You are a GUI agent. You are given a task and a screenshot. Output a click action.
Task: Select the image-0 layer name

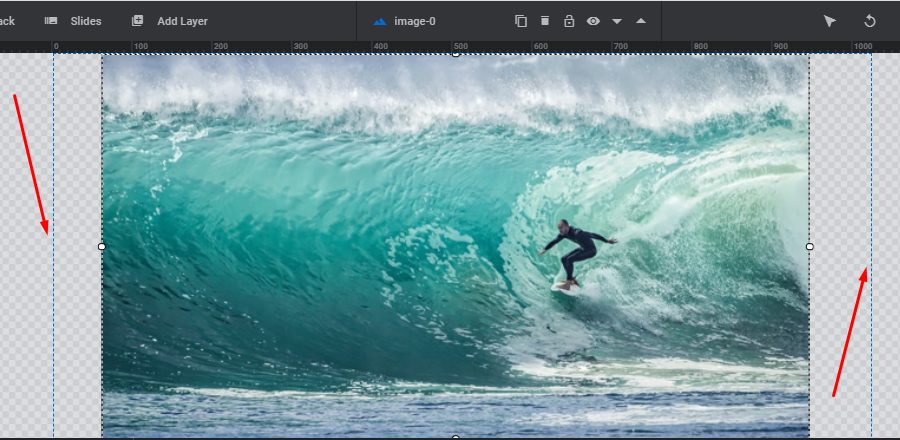(x=415, y=21)
